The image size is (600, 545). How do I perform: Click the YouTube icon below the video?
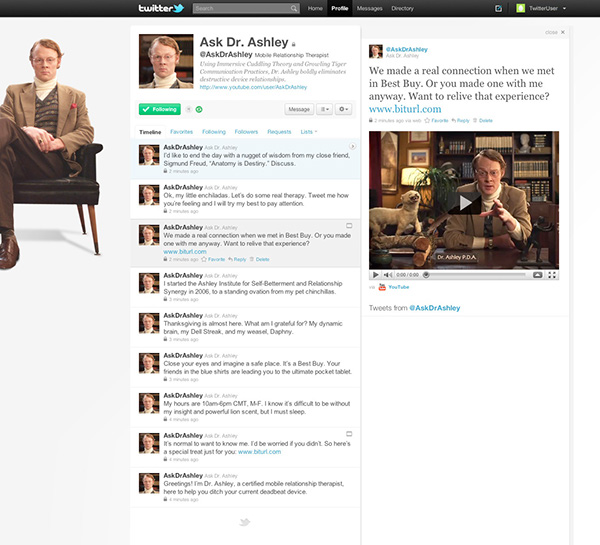coord(382,287)
